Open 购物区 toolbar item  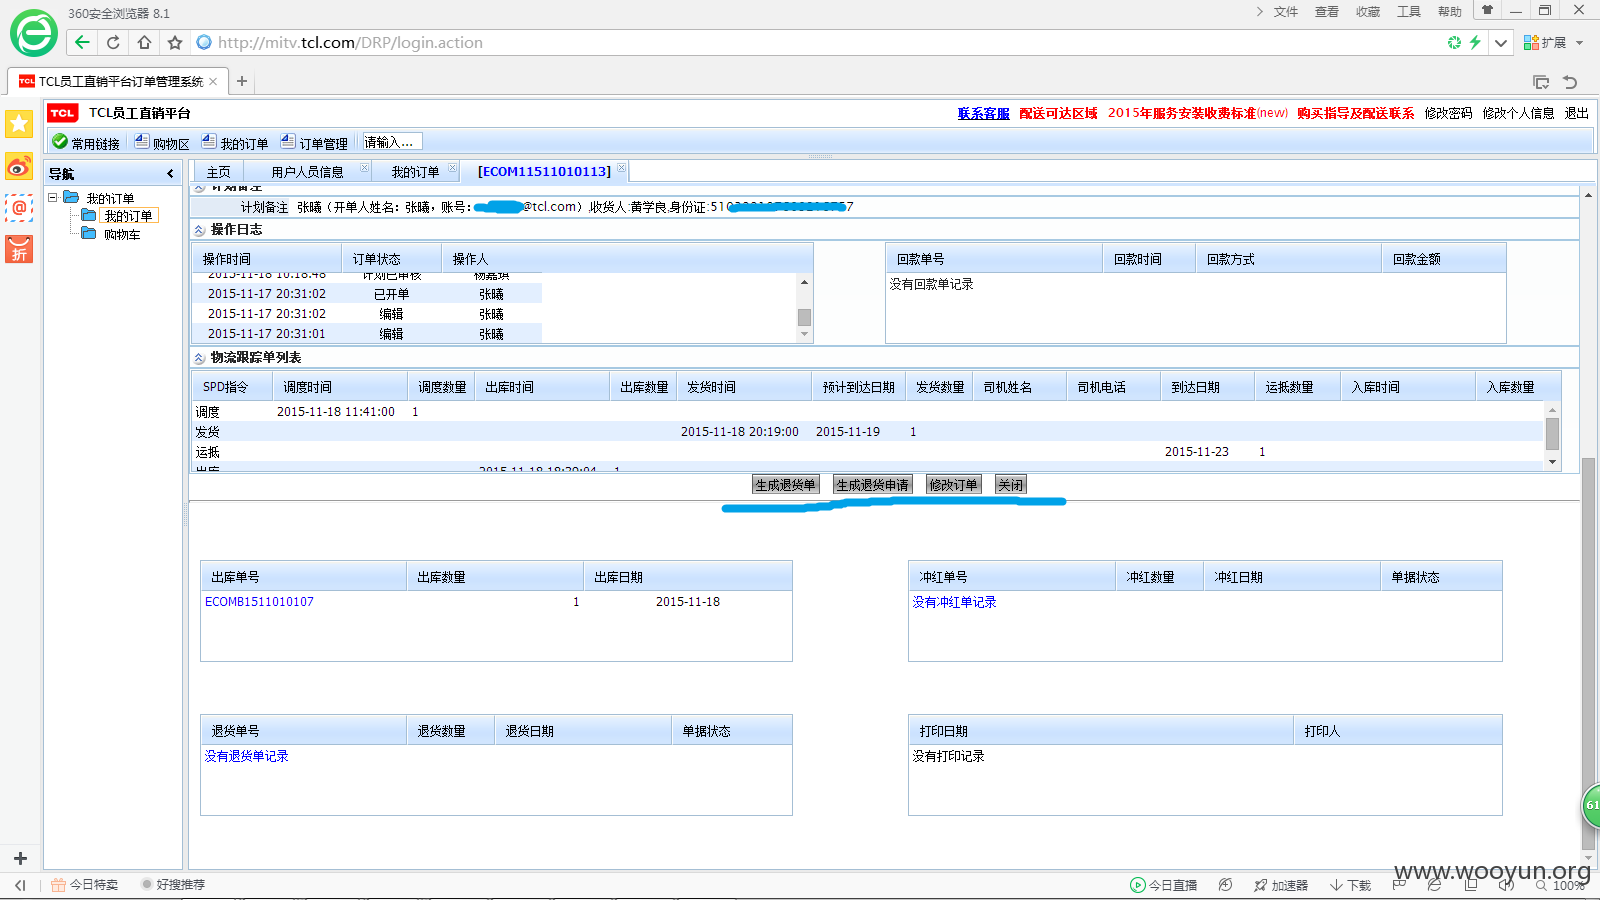pos(162,143)
